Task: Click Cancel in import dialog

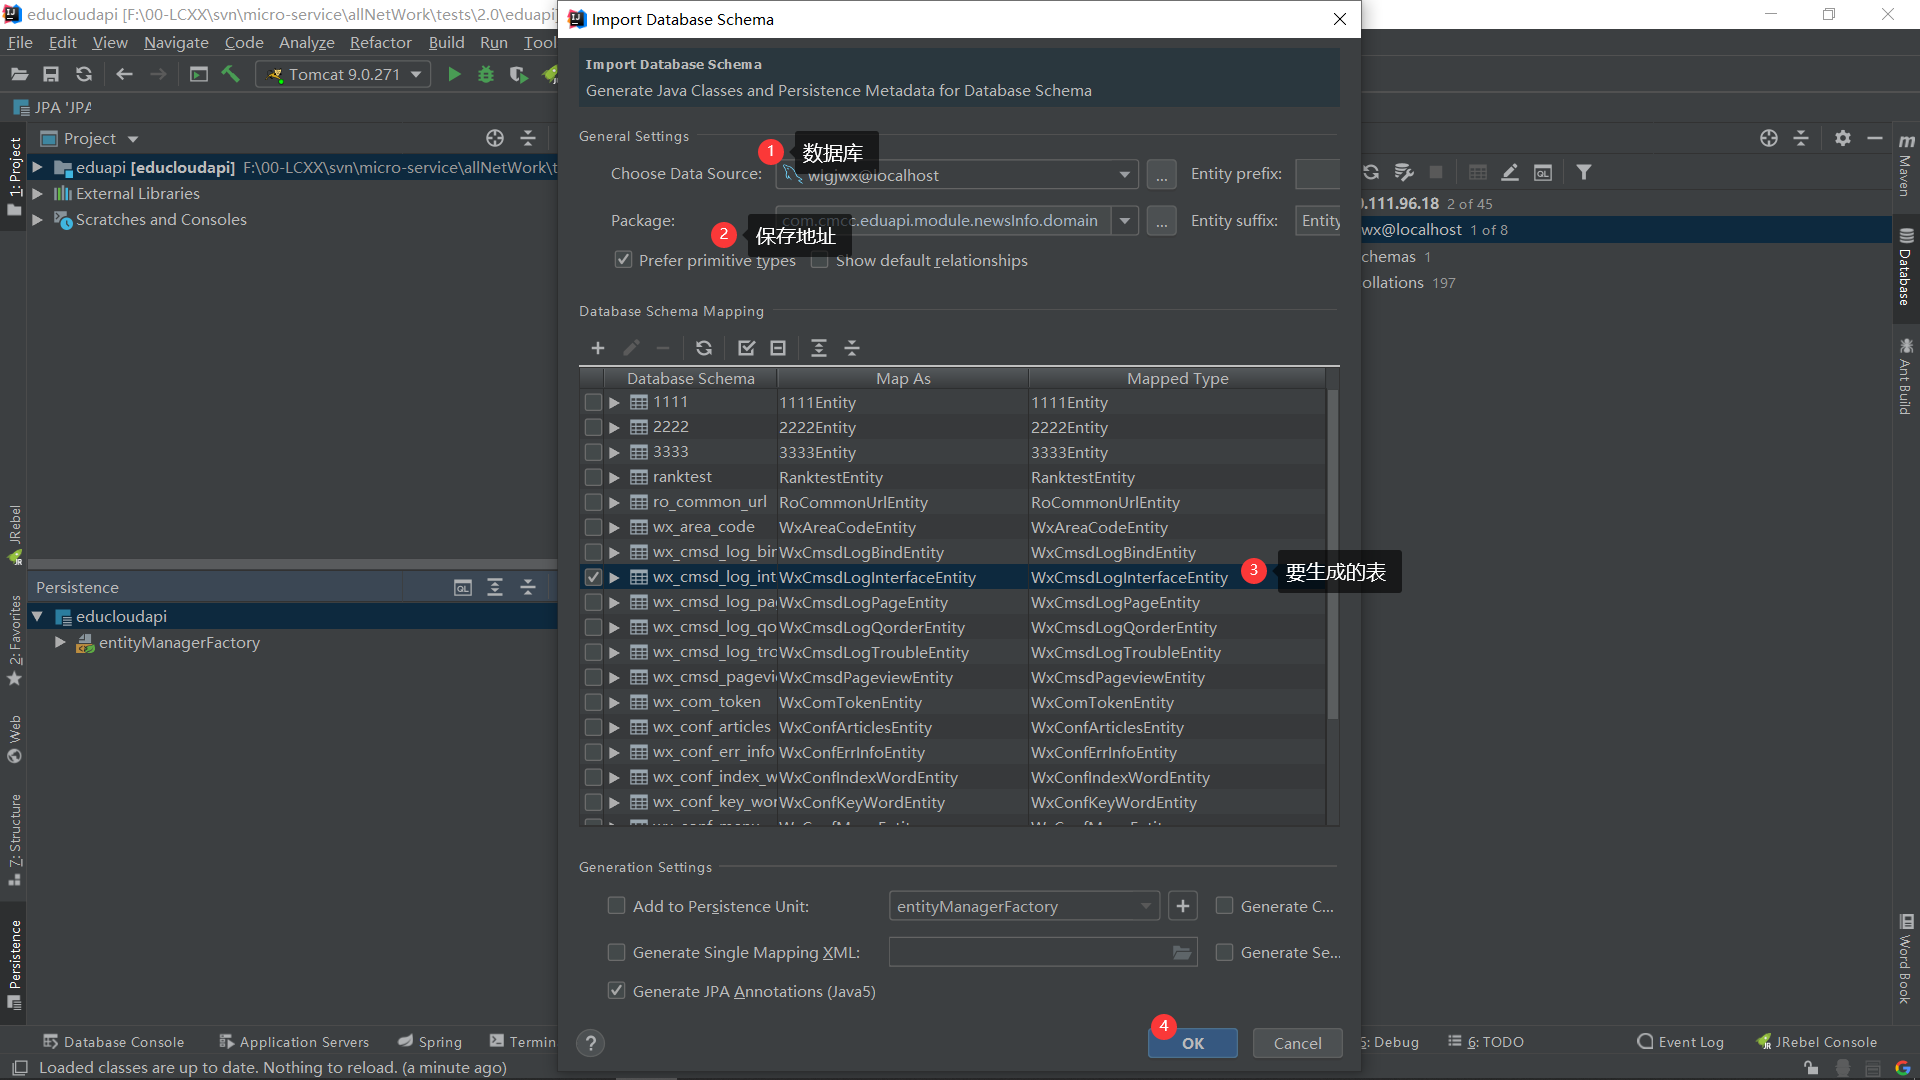Action: [1297, 1043]
